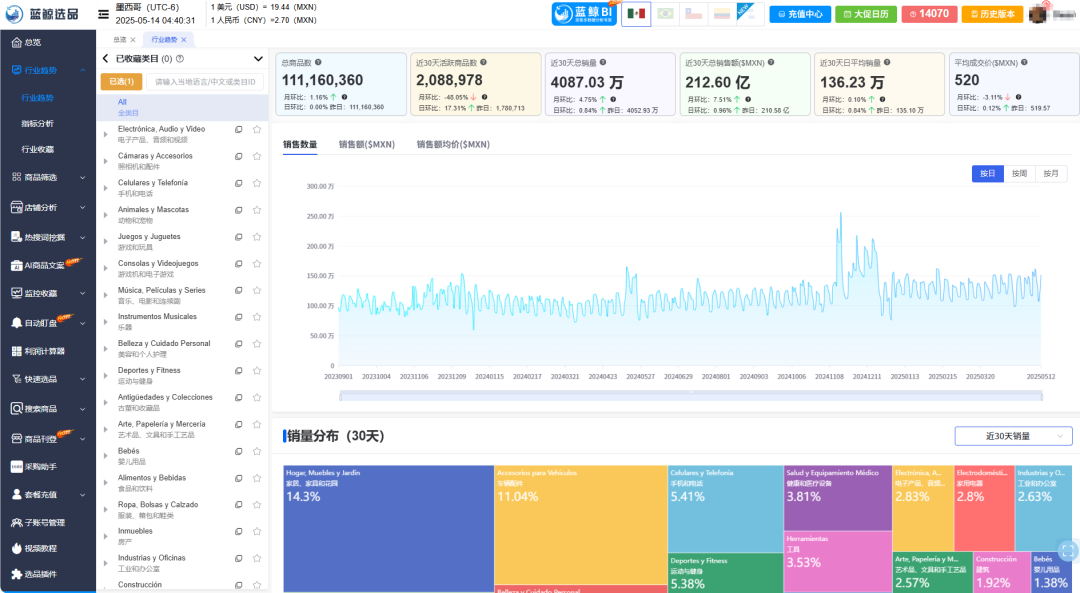
Task: Click the 已选(1) selected button
Action: pyautogui.click(x=121, y=82)
